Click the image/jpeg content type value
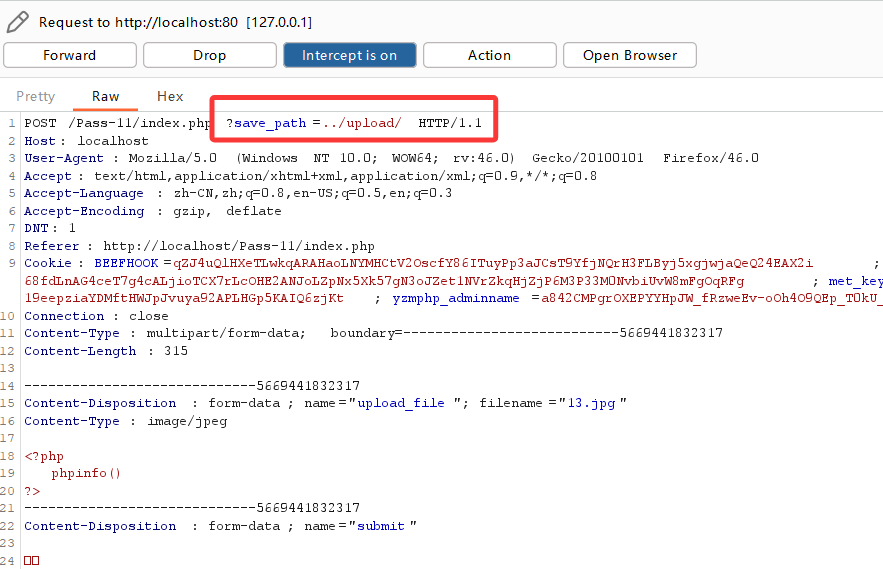The width and height of the screenshot is (883, 569). click(x=188, y=421)
